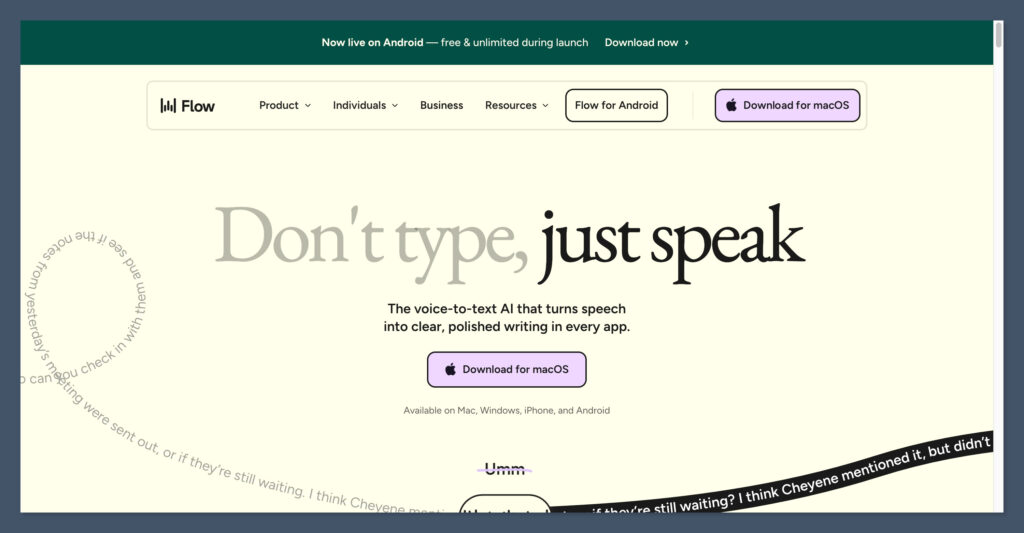This screenshot has width=1024, height=533.
Task: Click the struck-through Umm text
Action: (504, 468)
